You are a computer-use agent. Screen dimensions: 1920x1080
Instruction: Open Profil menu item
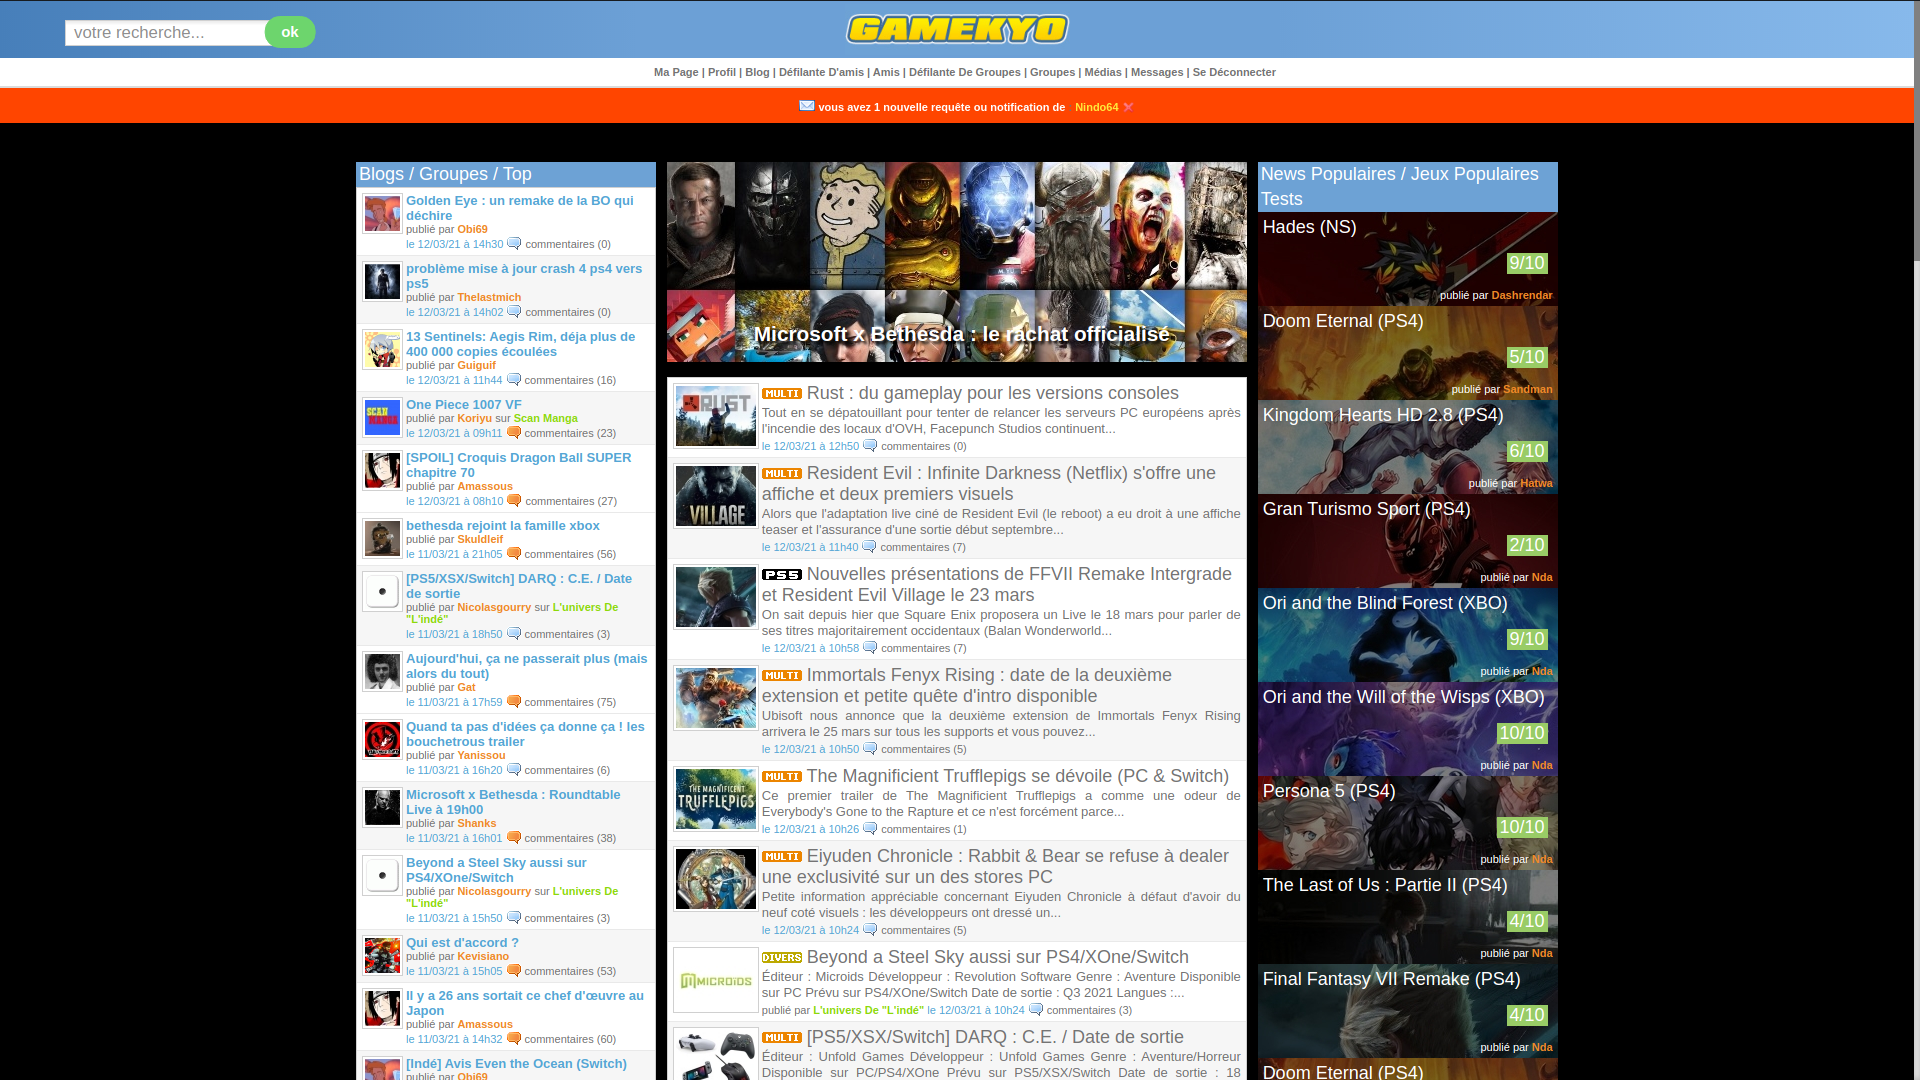pyautogui.click(x=722, y=72)
